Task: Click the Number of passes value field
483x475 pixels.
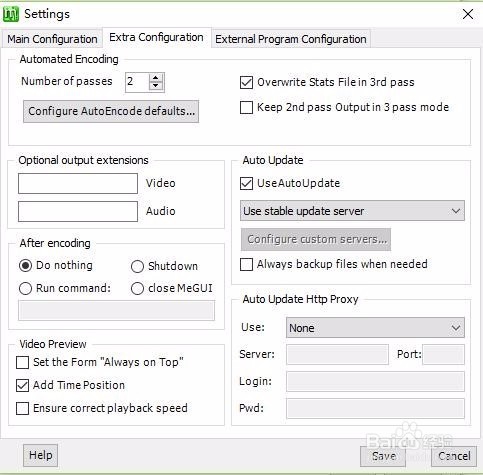Action: pyautogui.click(x=137, y=82)
